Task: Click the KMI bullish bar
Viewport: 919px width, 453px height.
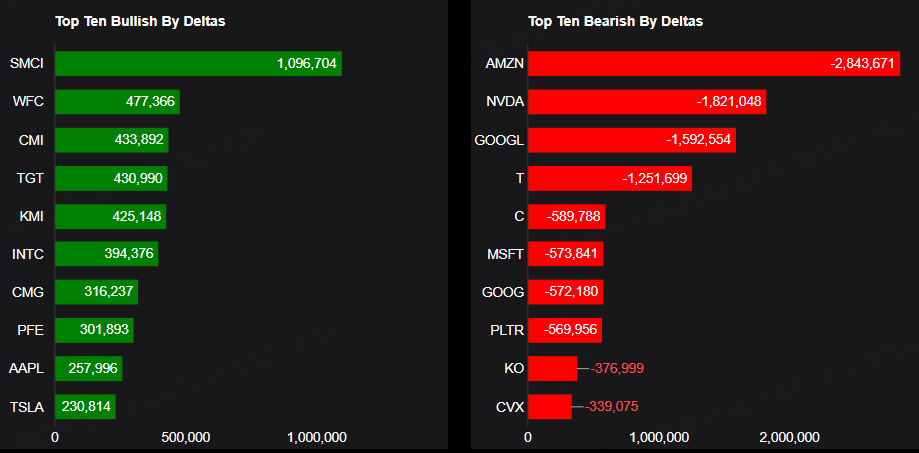Action: [x=111, y=216]
